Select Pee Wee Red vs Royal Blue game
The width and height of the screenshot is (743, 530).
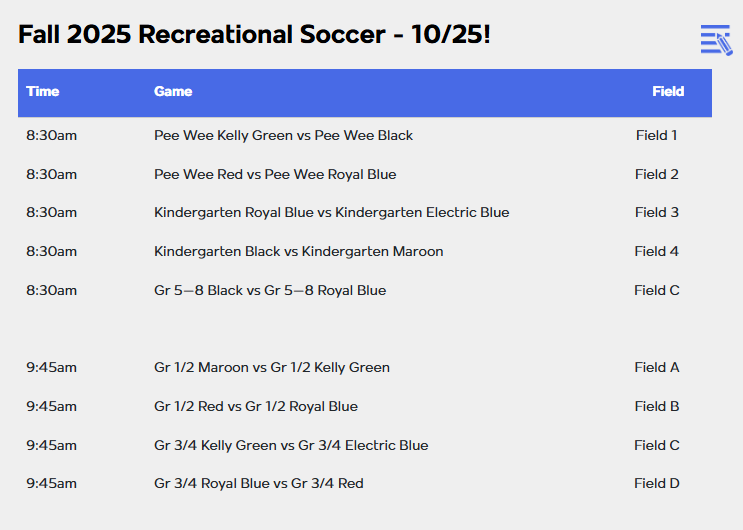275,175
